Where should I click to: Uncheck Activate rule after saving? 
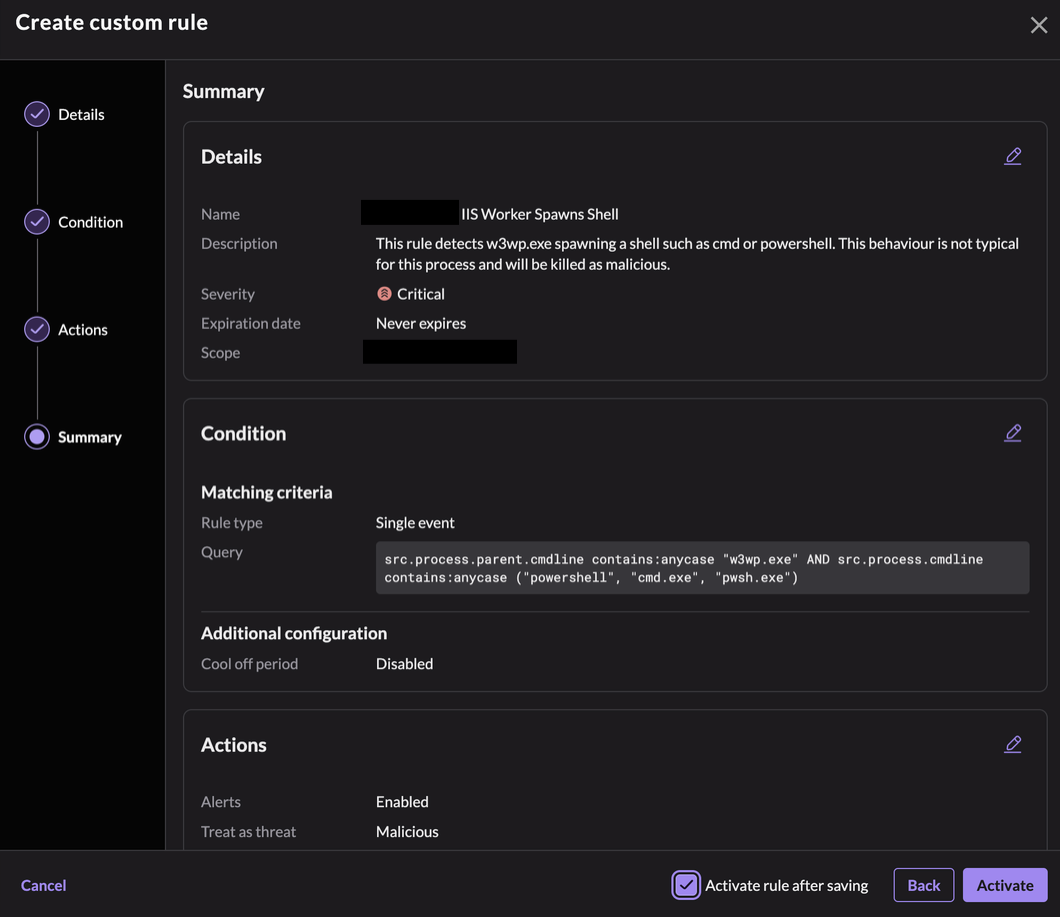click(x=686, y=885)
